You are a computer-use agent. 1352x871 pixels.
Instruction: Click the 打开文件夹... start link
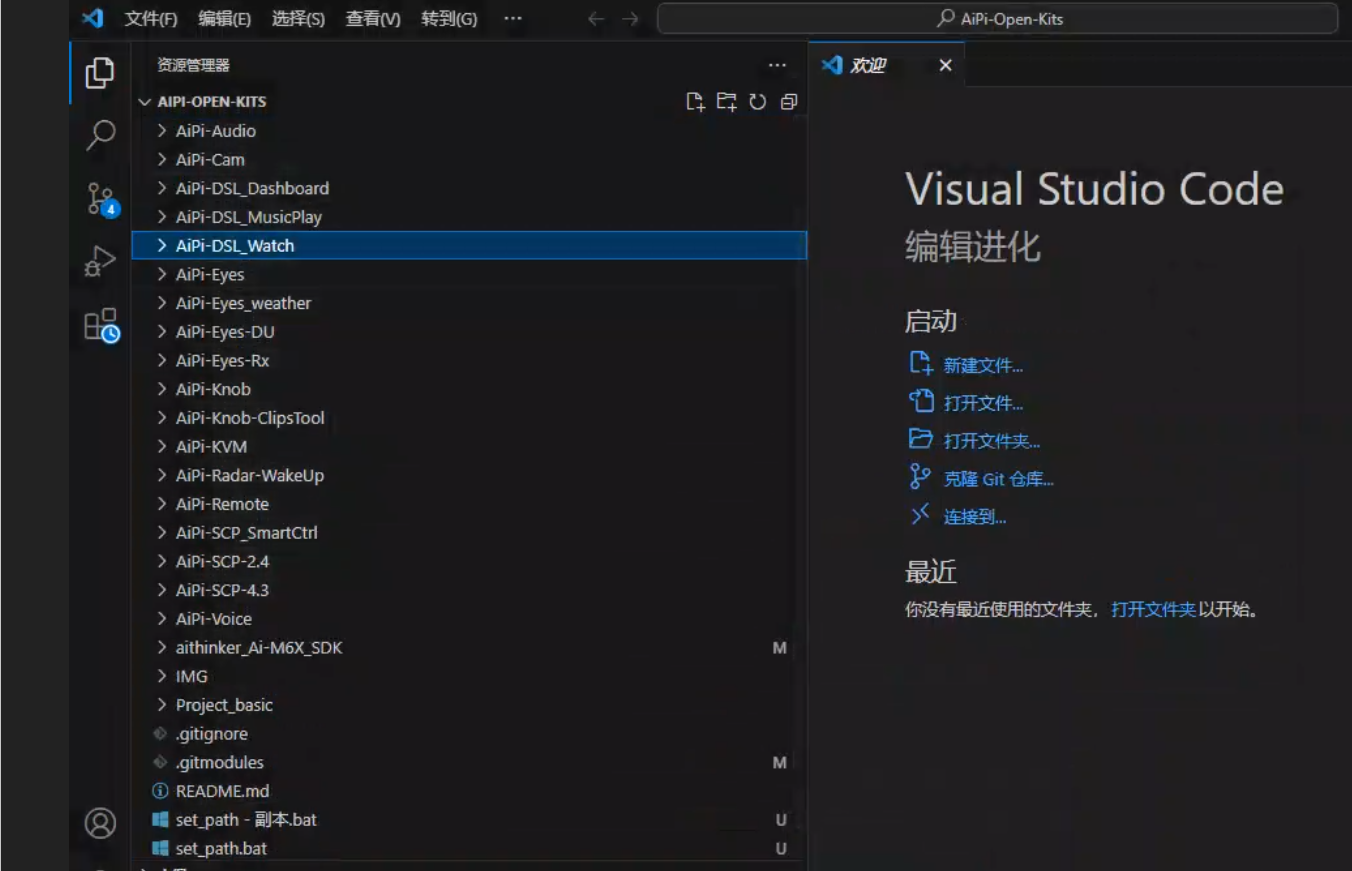click(x=992, y=441)
